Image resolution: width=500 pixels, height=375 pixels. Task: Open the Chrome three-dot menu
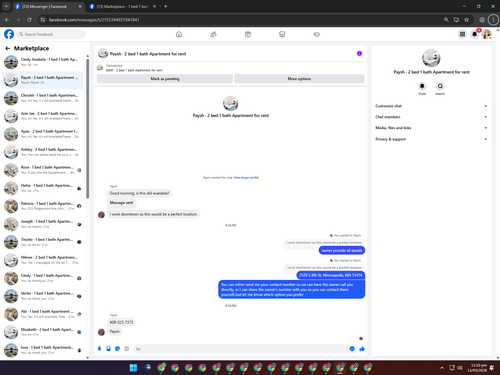click(493, 20)
